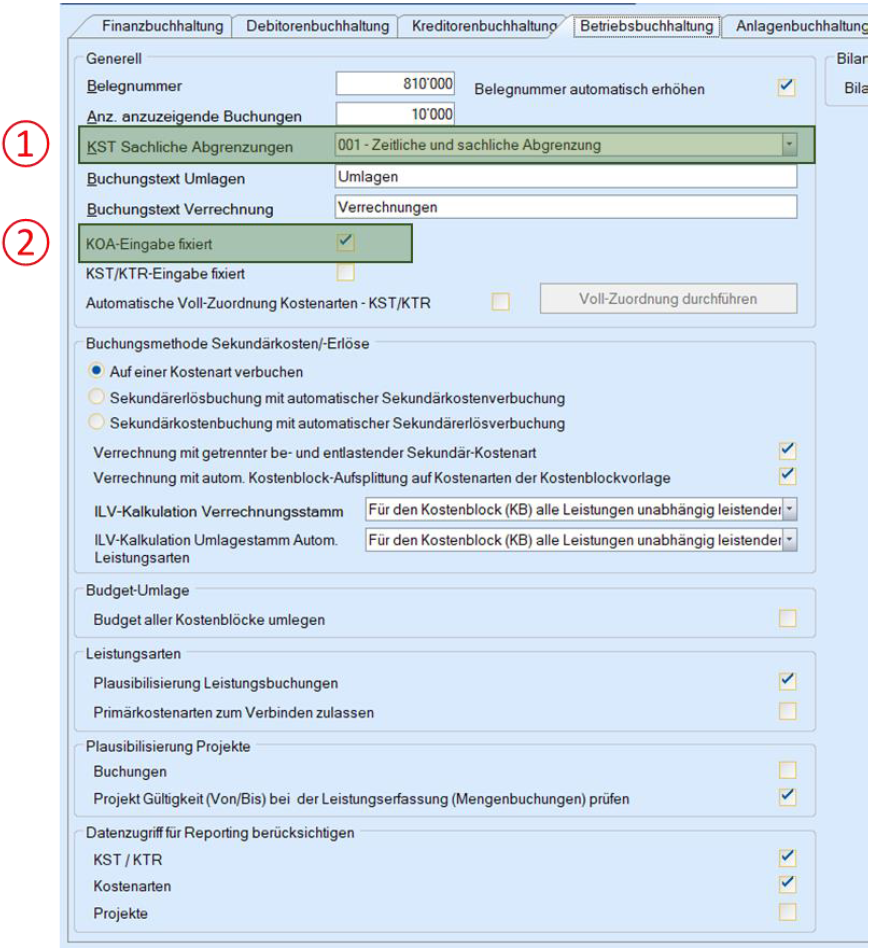Select Sekundärerlösbuchung mit automatischer Sekundärkostenverbuchung radio
The height and width of the screenshot is (952, 872).
click(x=96, y=397)
